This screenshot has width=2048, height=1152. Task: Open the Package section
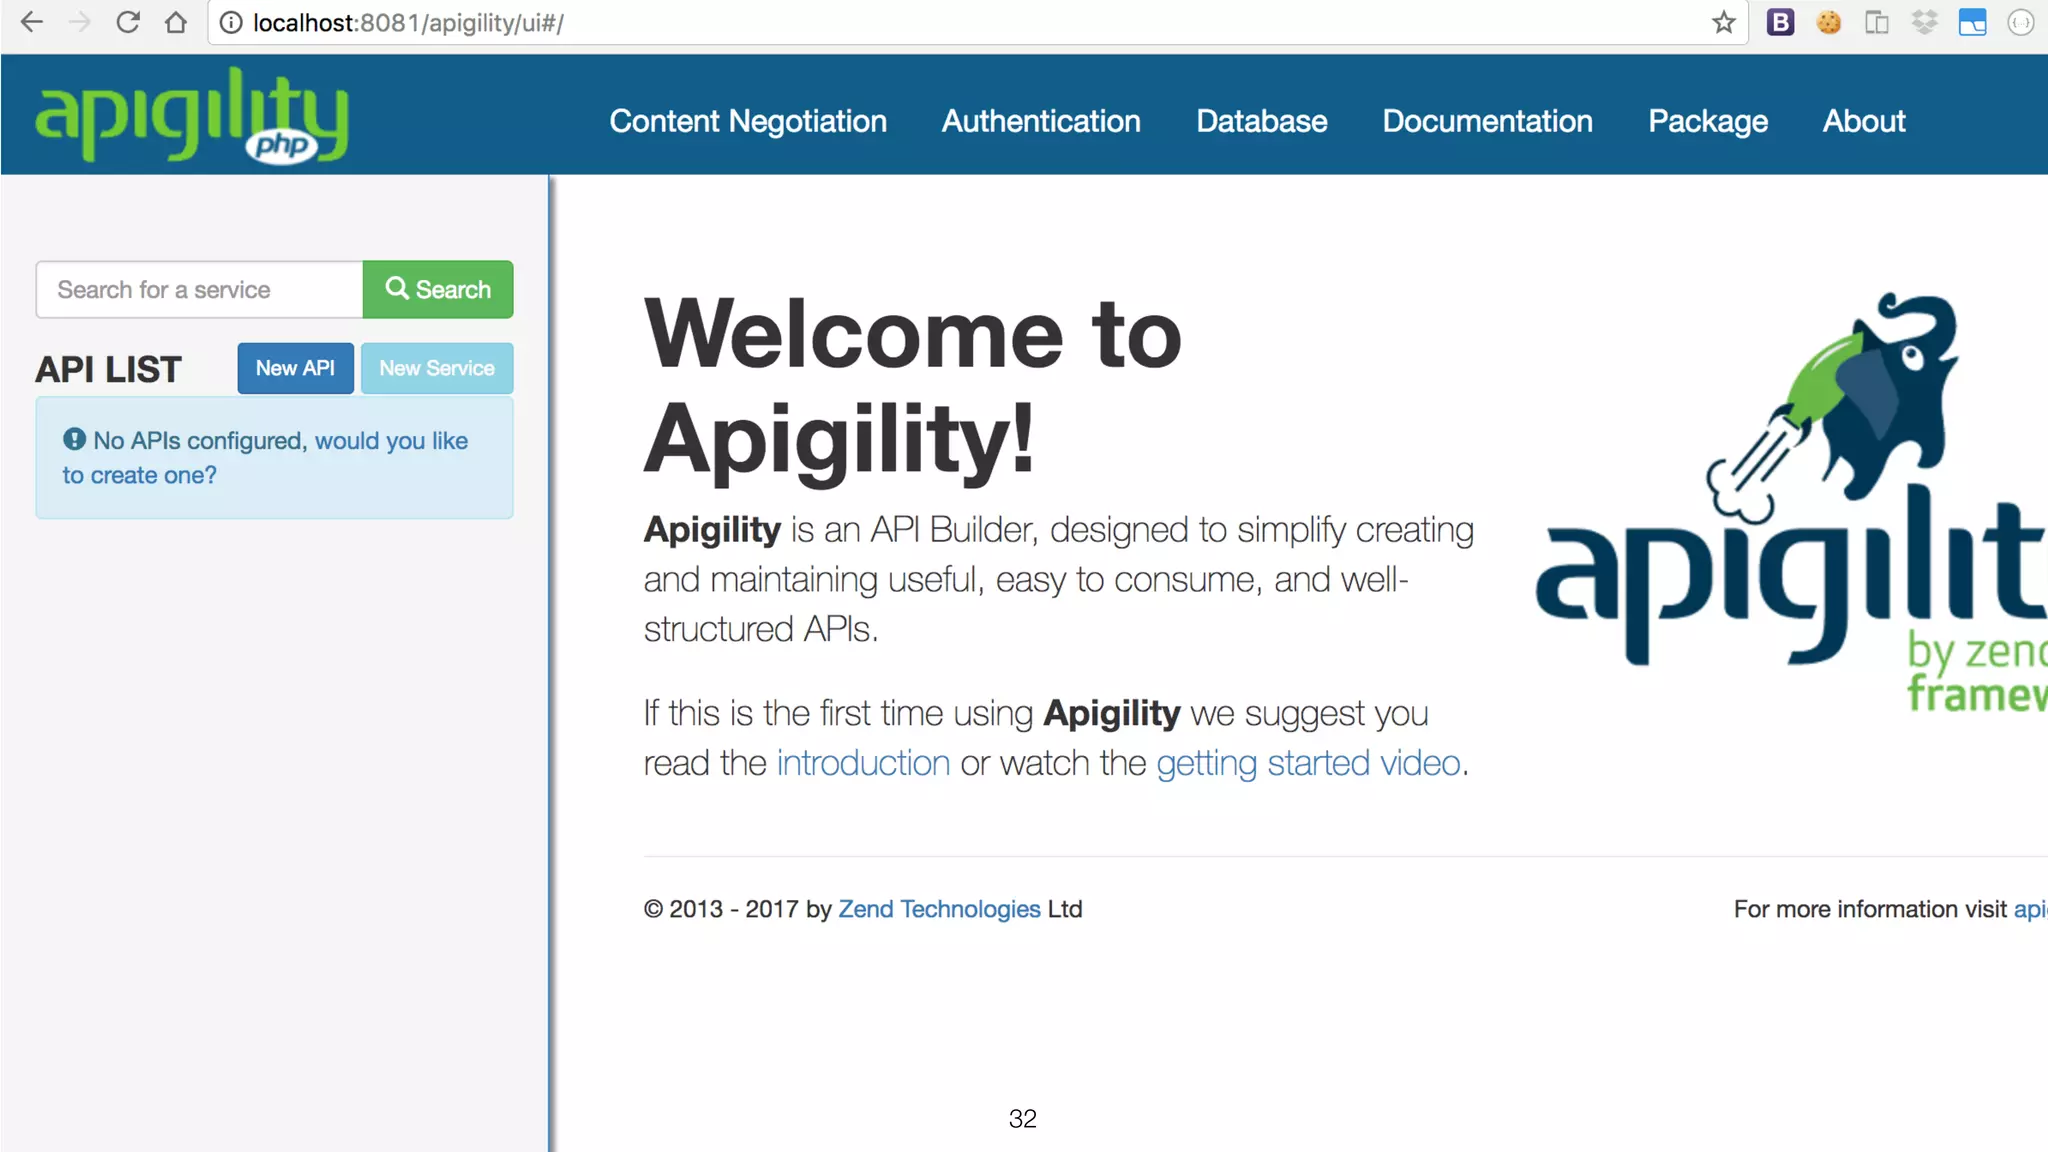coord(1708,121)
